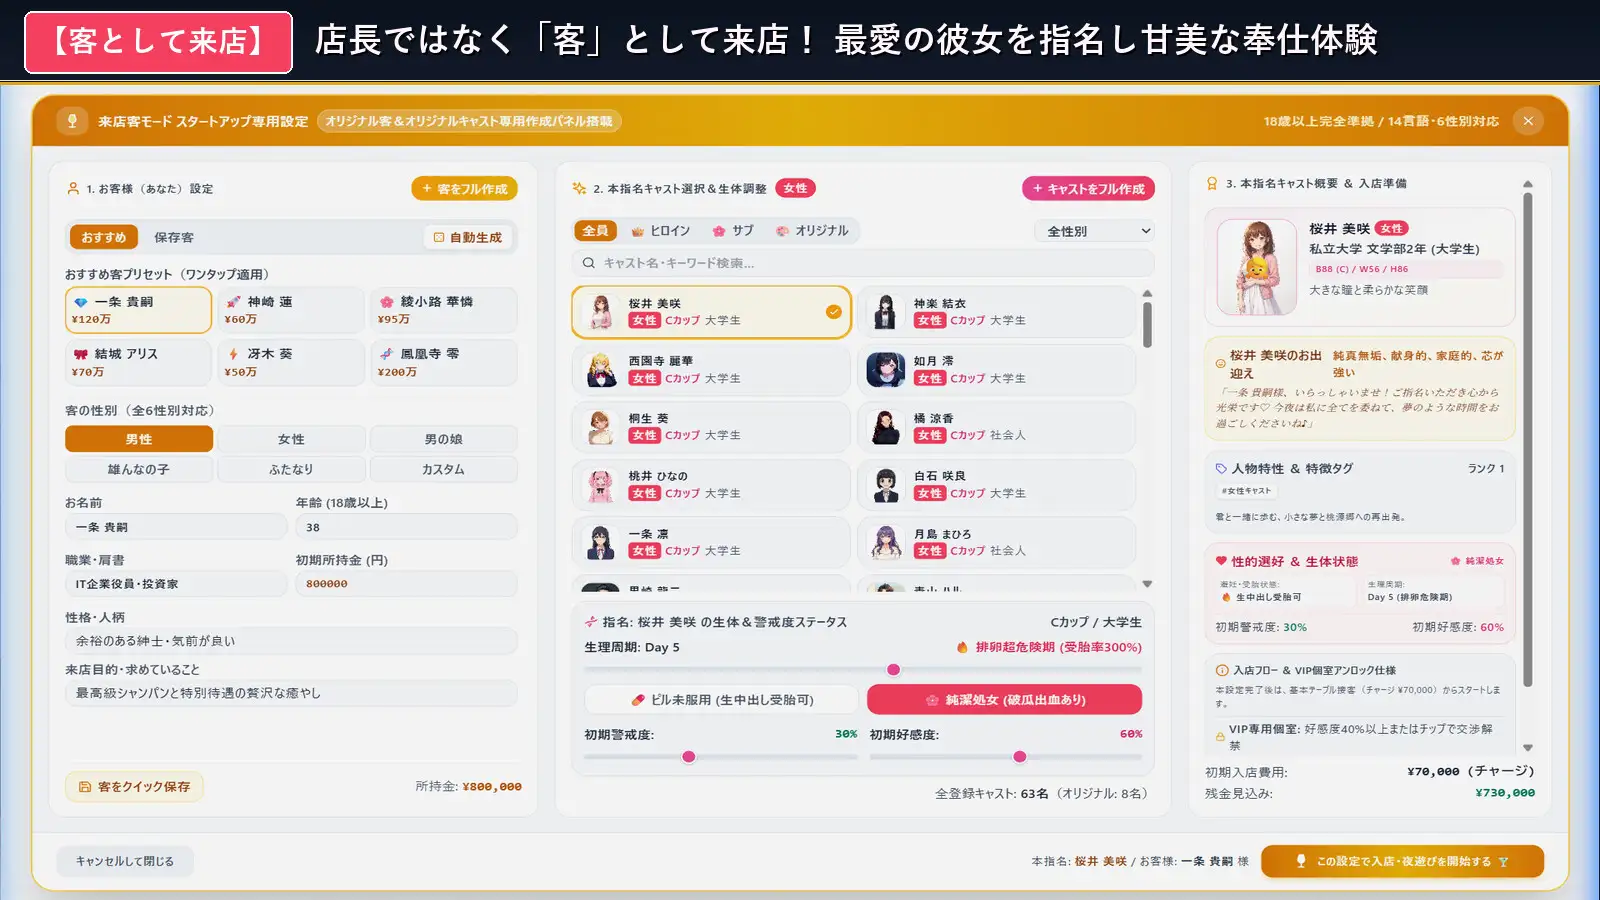Click the lock icon beside VIP専用個室
This screenshot has width=1600, height=900.
click(x=1220, y=737)
